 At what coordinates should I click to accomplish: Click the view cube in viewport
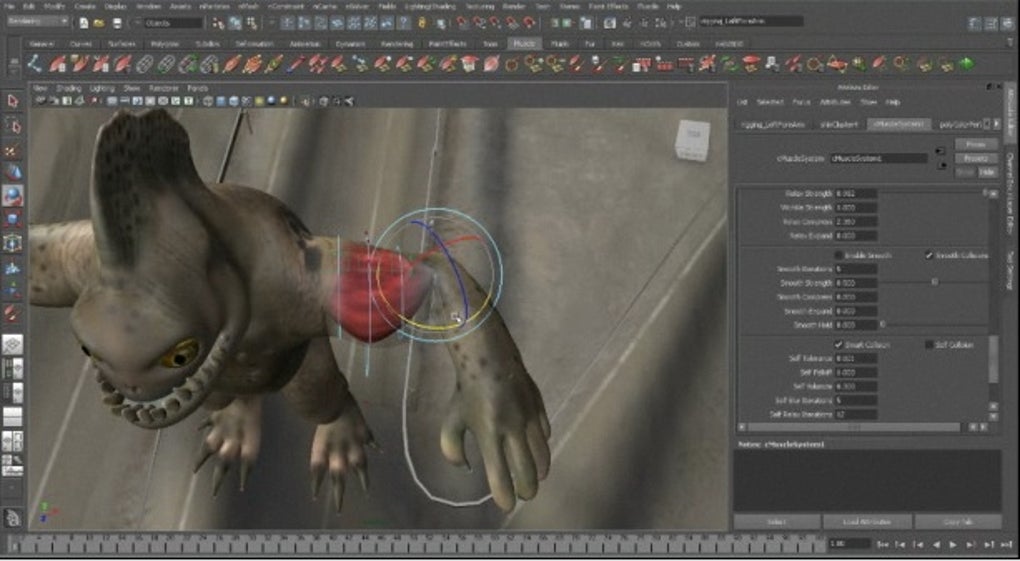coord(691,139)
